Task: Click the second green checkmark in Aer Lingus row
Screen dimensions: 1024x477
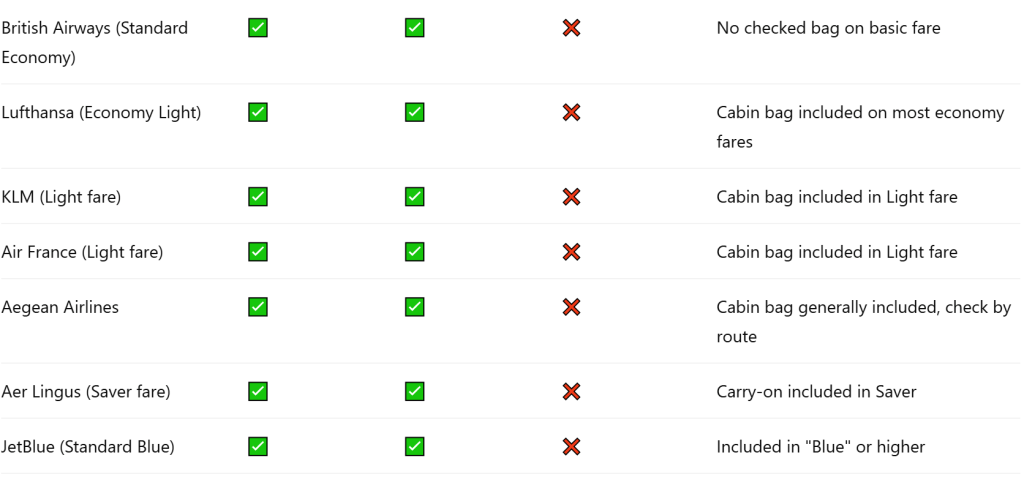Action: (x=414, y=392)
